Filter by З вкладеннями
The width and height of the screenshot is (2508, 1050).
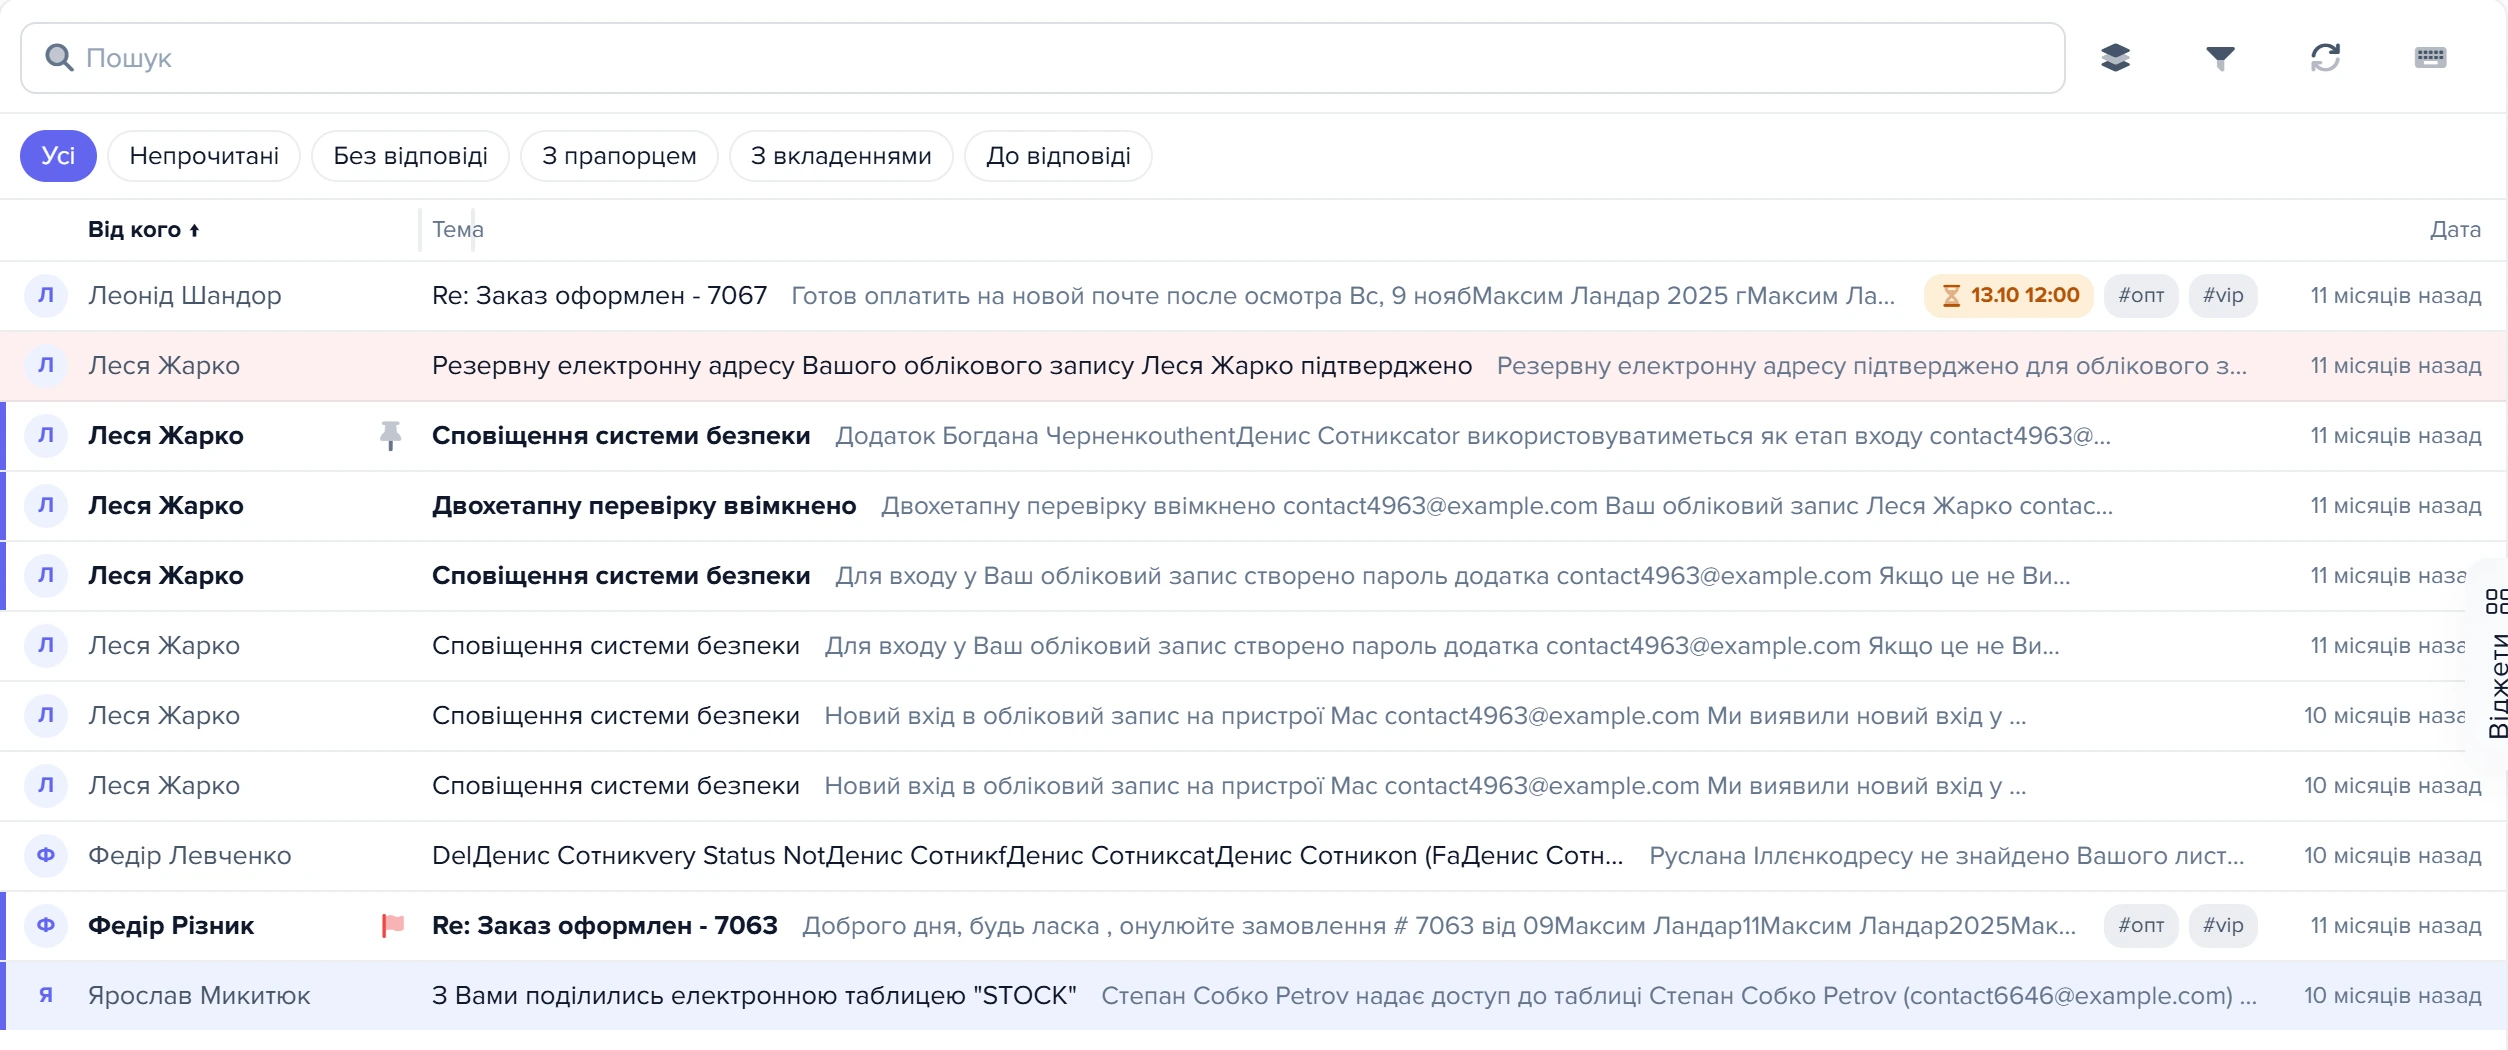coord(841,156)
